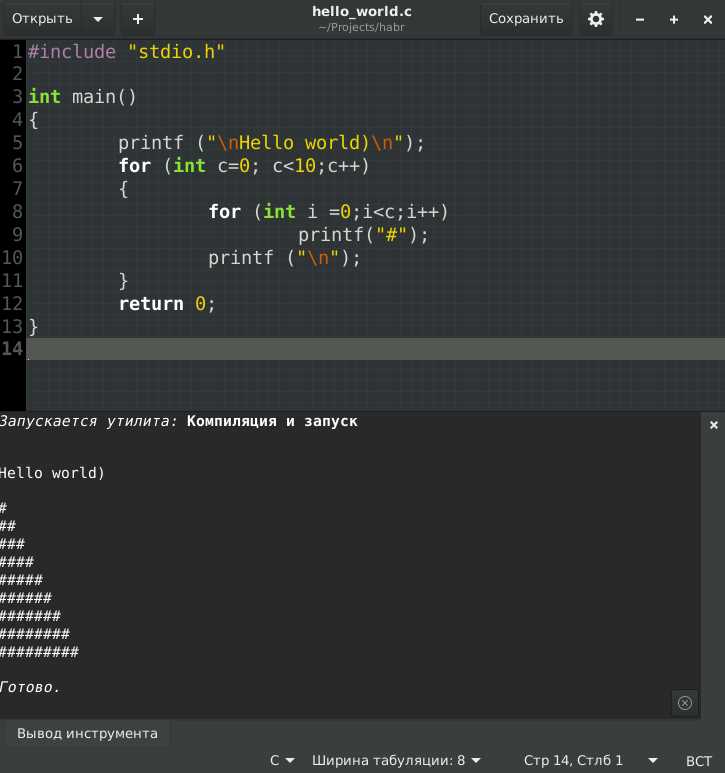Click the new document plus icon
The image size is (725, 773).
[138, 19]
